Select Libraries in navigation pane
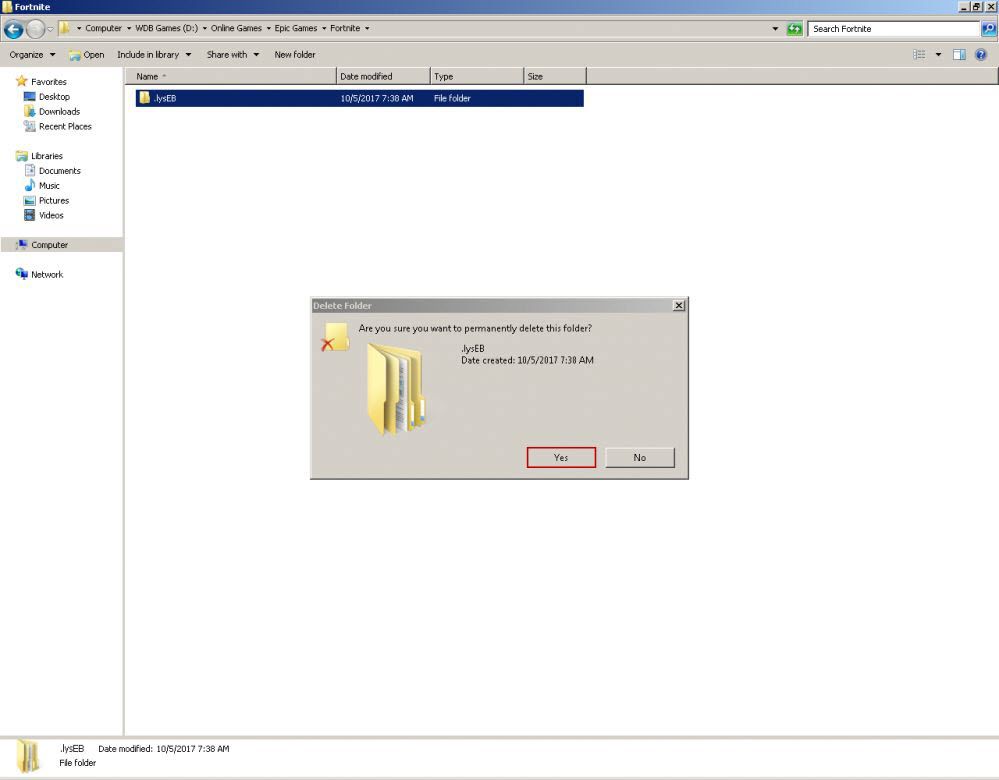999x780 pixels. (47, 155)
